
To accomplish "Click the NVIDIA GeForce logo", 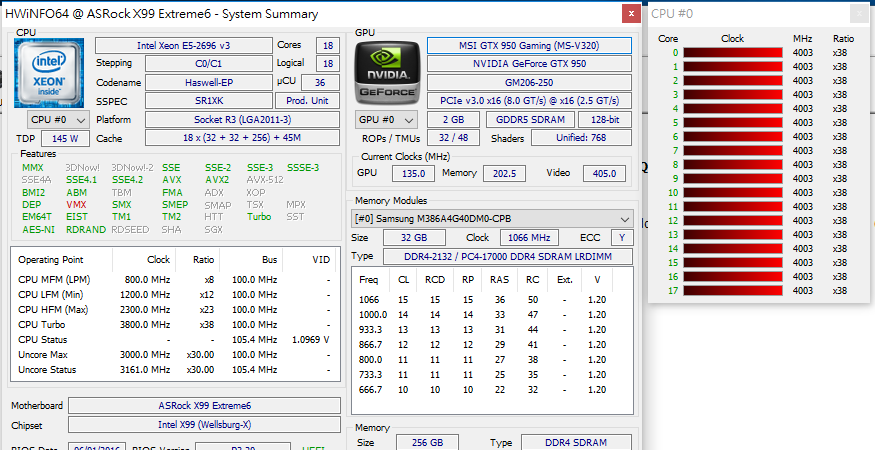I will coord(387,73).
